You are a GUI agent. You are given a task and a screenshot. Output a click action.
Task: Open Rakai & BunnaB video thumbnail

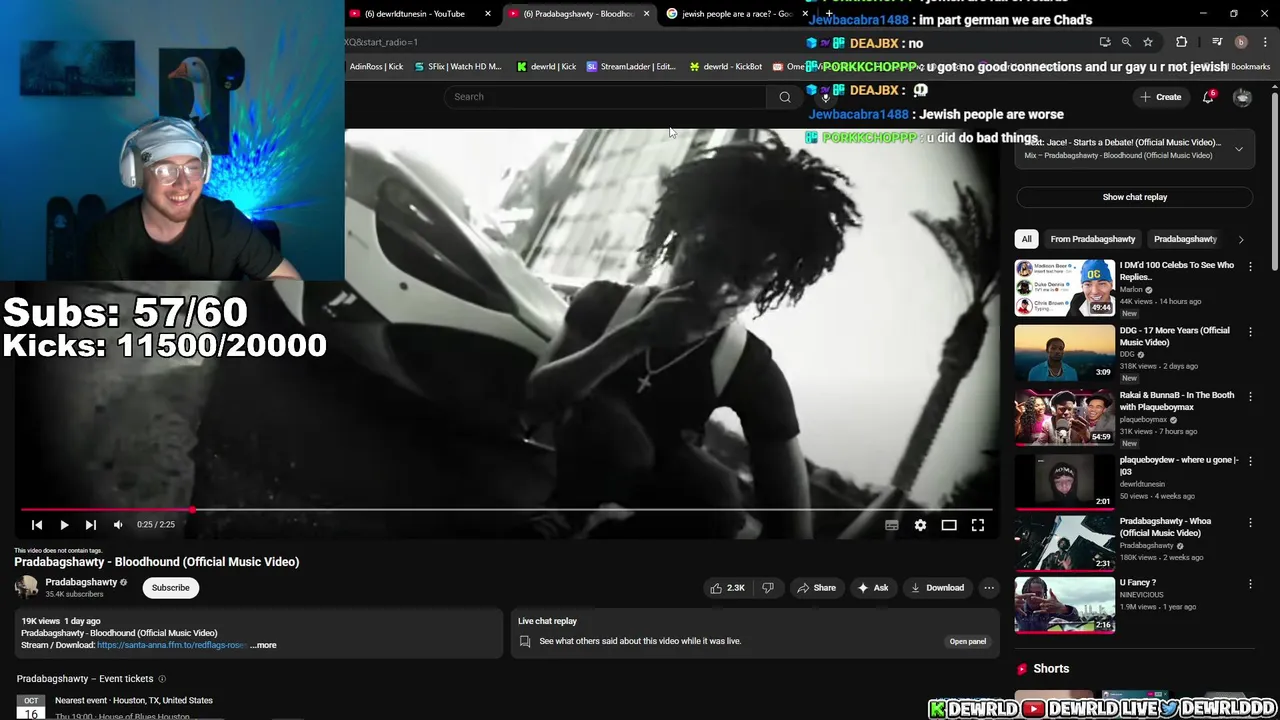(x=1065, y=418)
